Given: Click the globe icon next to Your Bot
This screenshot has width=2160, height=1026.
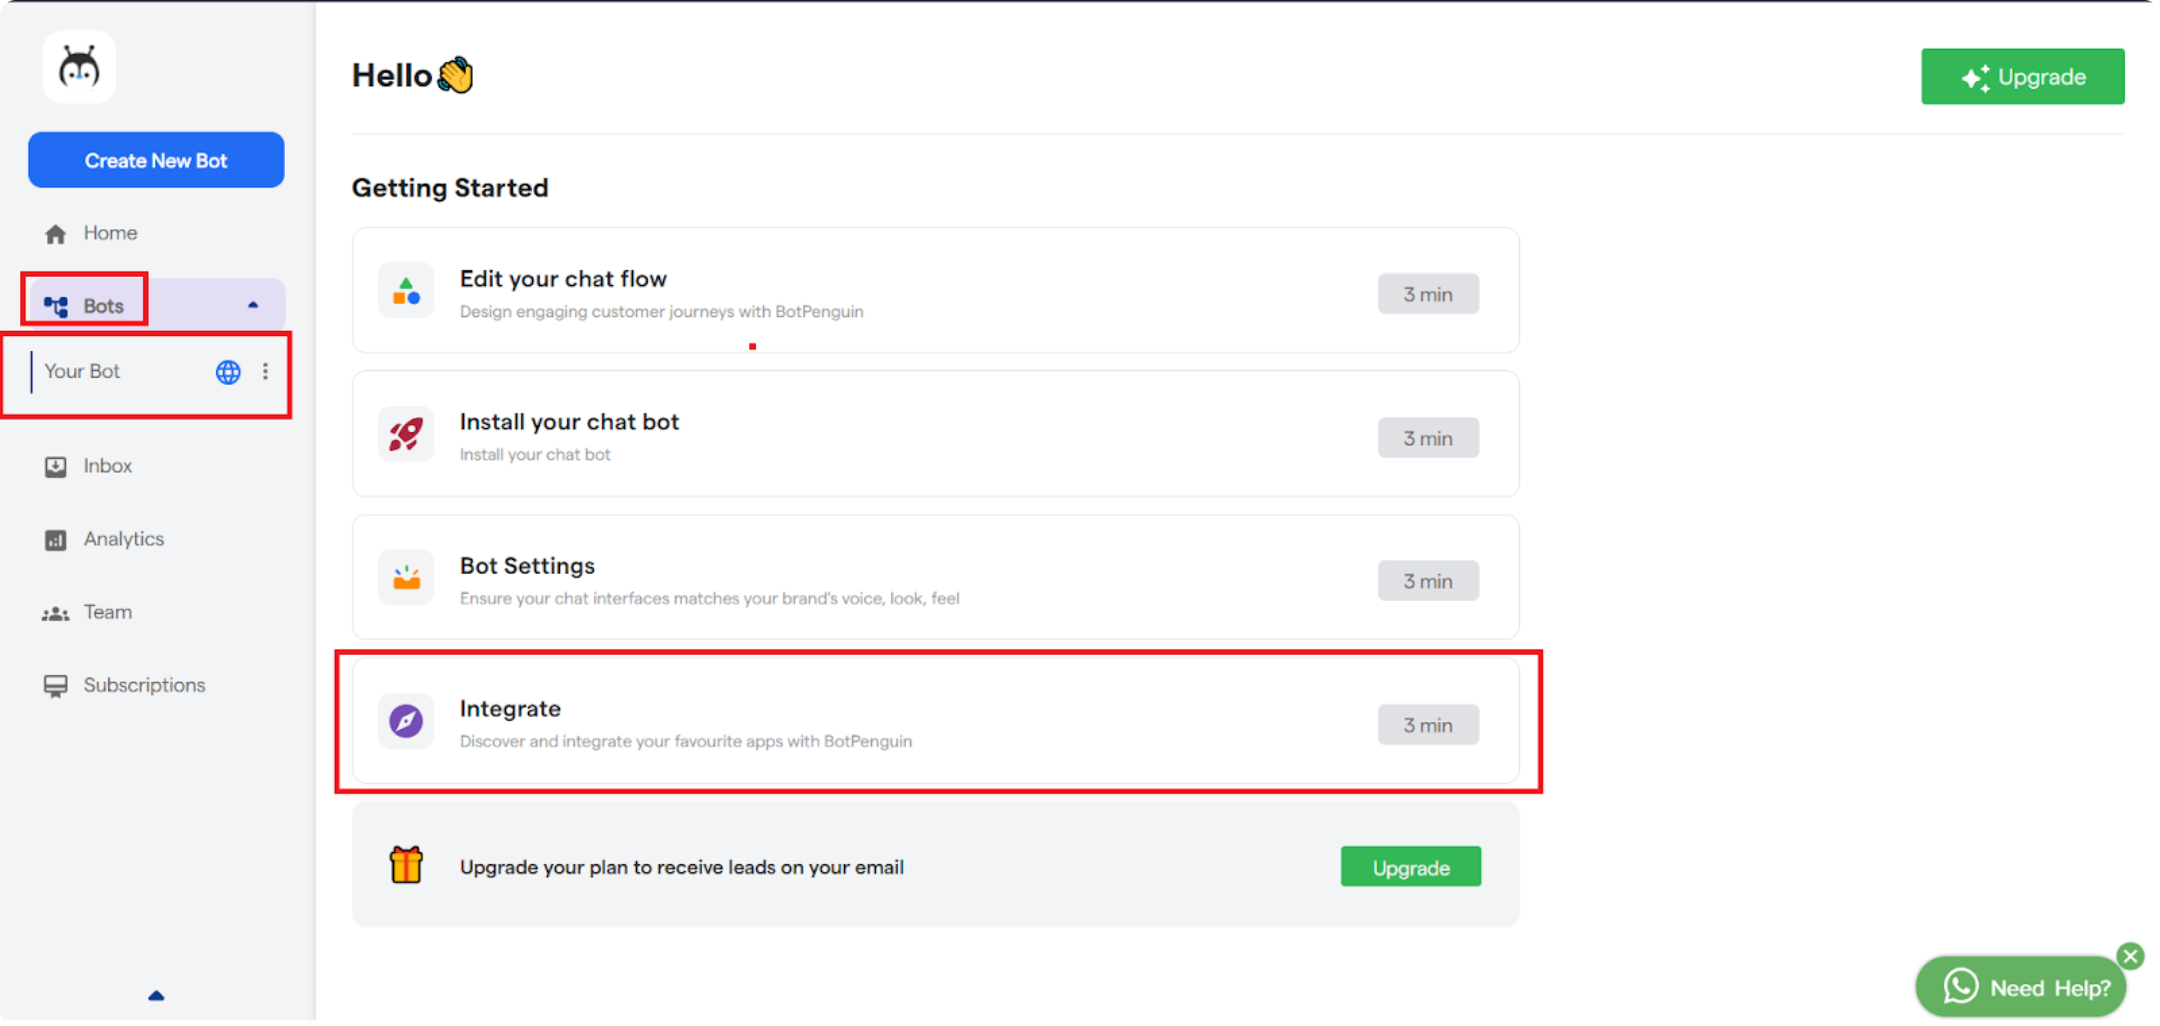Looking at the screenshot, I should click(x=227, y=372).
